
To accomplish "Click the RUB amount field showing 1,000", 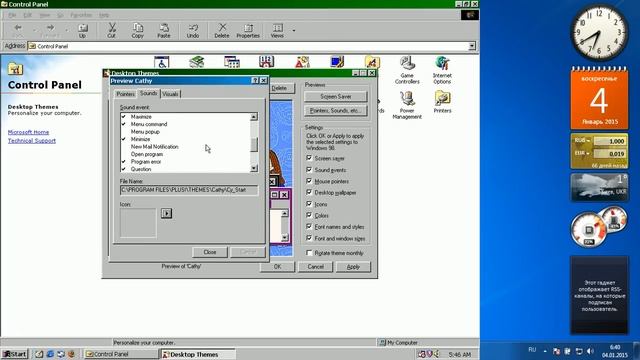I will [x=609, y=141].
